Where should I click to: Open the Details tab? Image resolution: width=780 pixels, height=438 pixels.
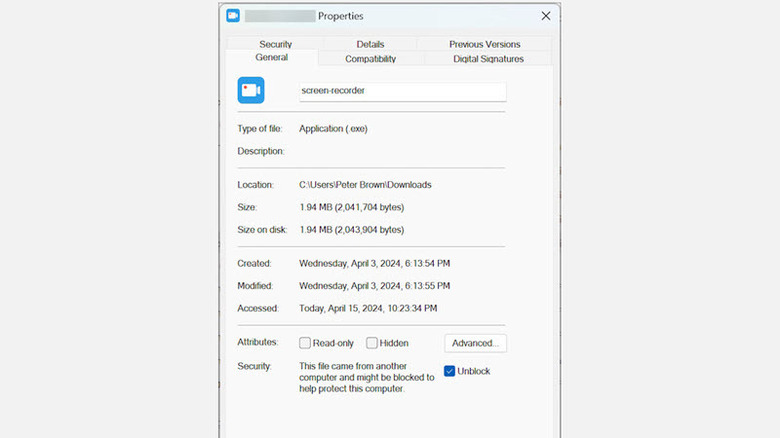coord(370,44)
